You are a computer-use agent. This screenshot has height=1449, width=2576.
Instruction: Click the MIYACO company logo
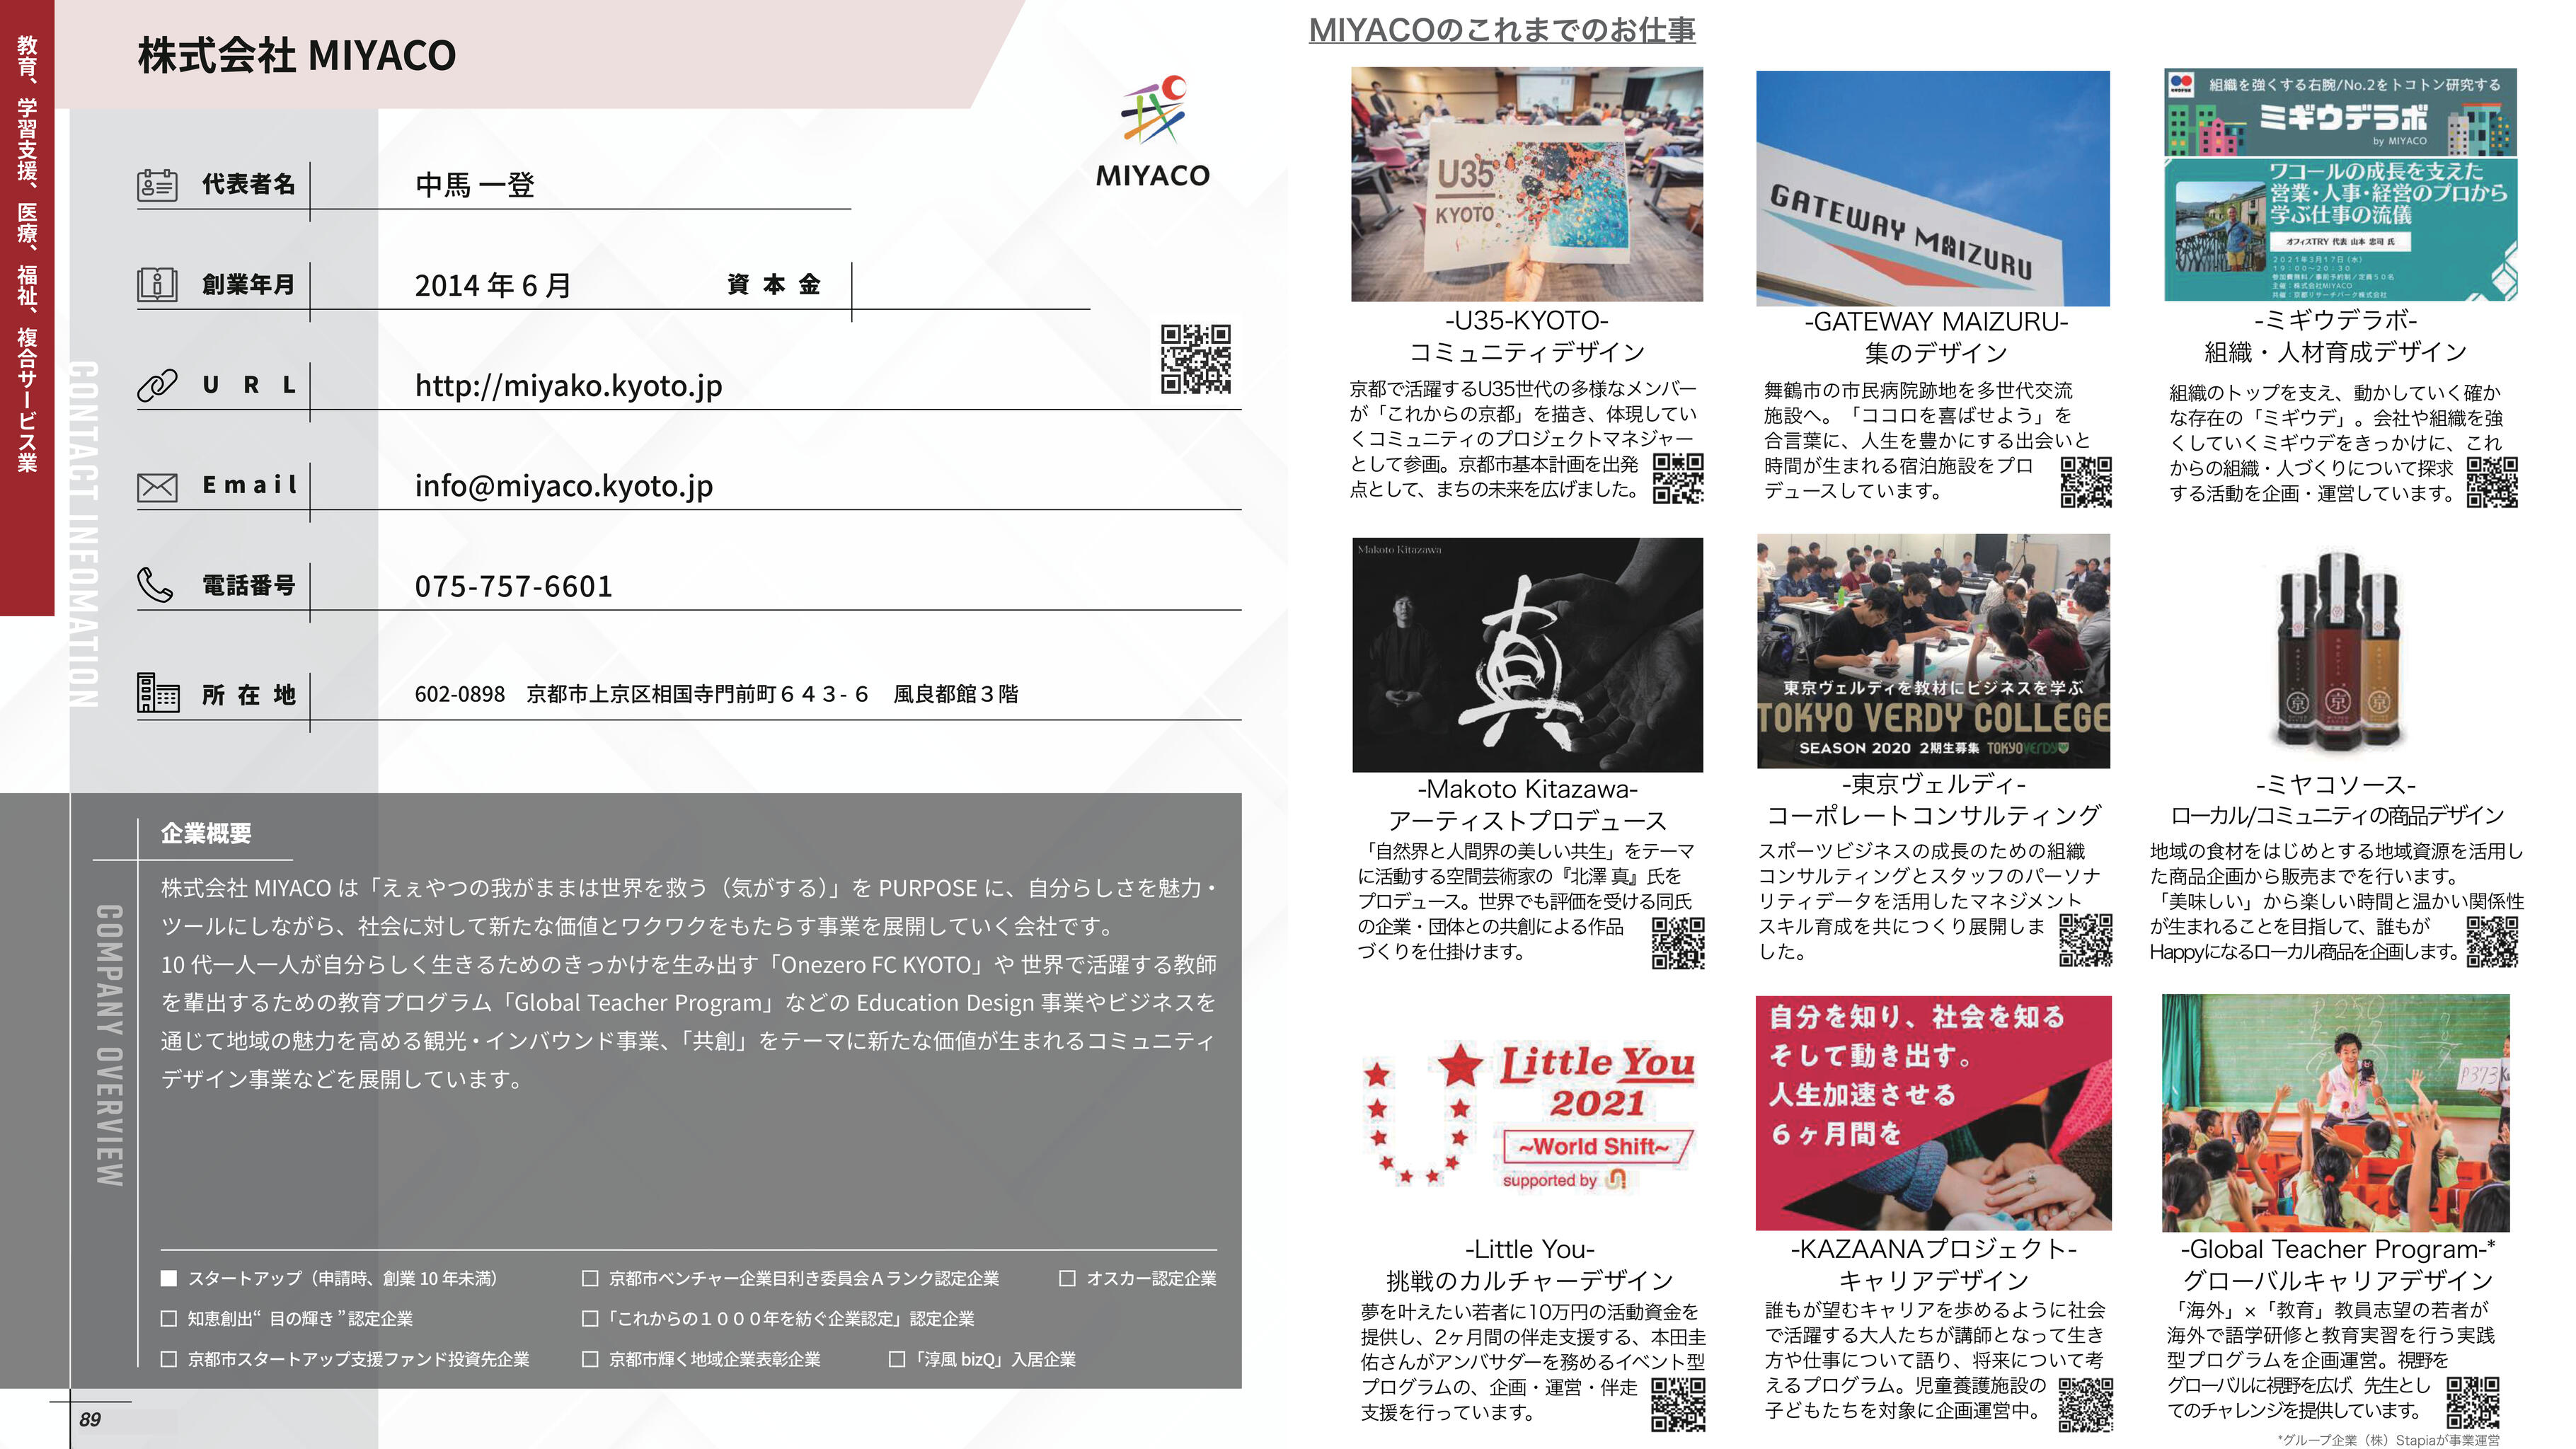click(x=1153, y=131)
